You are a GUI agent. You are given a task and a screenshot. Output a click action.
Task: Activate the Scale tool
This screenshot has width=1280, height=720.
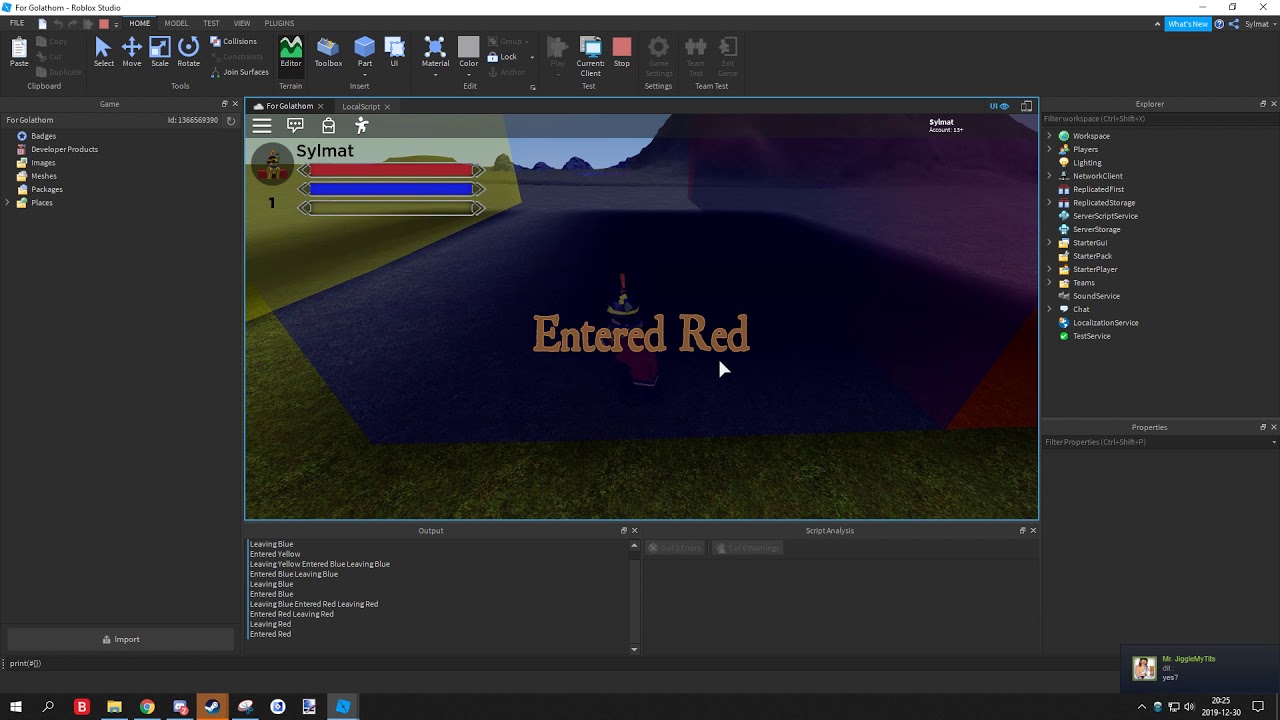point(160,52)
